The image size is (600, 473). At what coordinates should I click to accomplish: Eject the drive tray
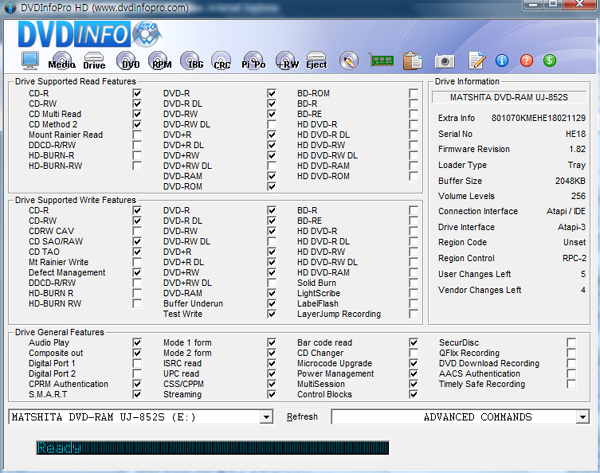coord(316,60)
